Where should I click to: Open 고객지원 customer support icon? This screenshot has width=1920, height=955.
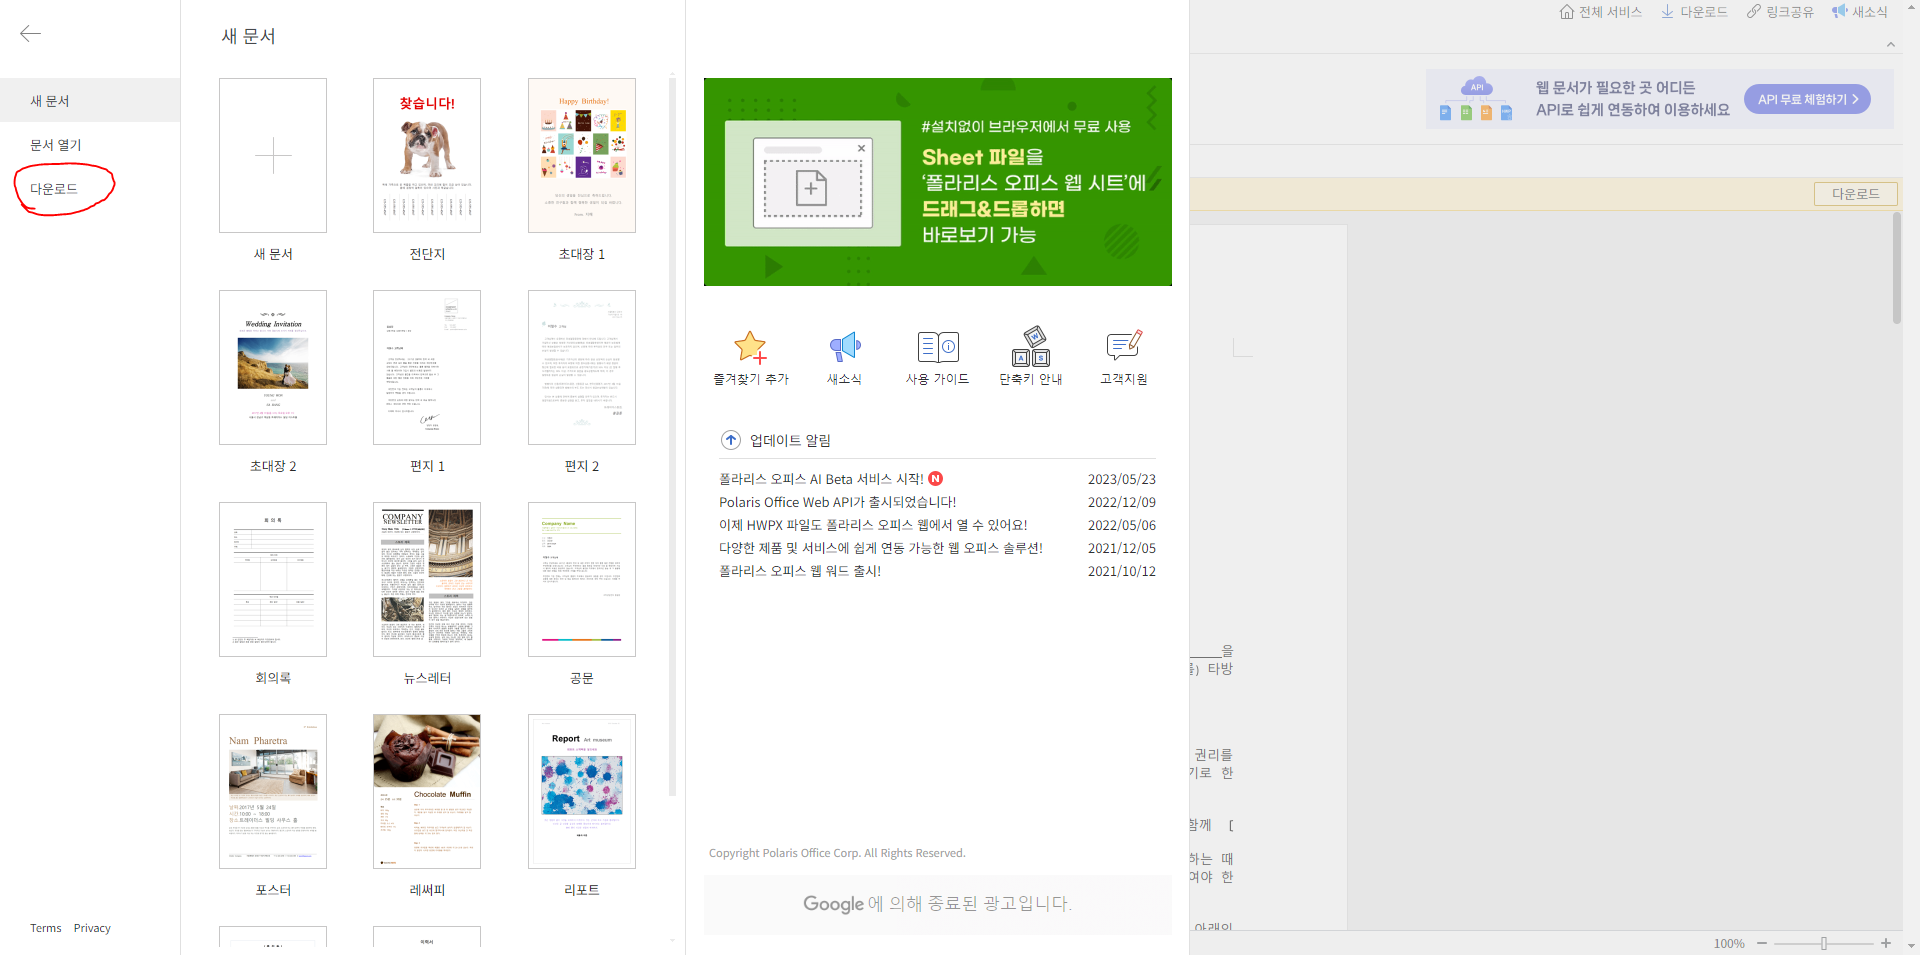(1122, 347)
